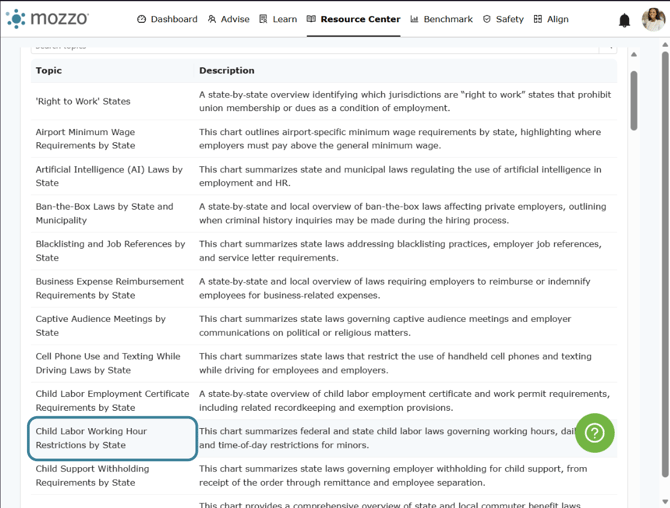The height and width of the screenshot is (508, 670).
Task: Open Airport Minimum Wage Requirements topic
Action: click(x=85, y=138)
